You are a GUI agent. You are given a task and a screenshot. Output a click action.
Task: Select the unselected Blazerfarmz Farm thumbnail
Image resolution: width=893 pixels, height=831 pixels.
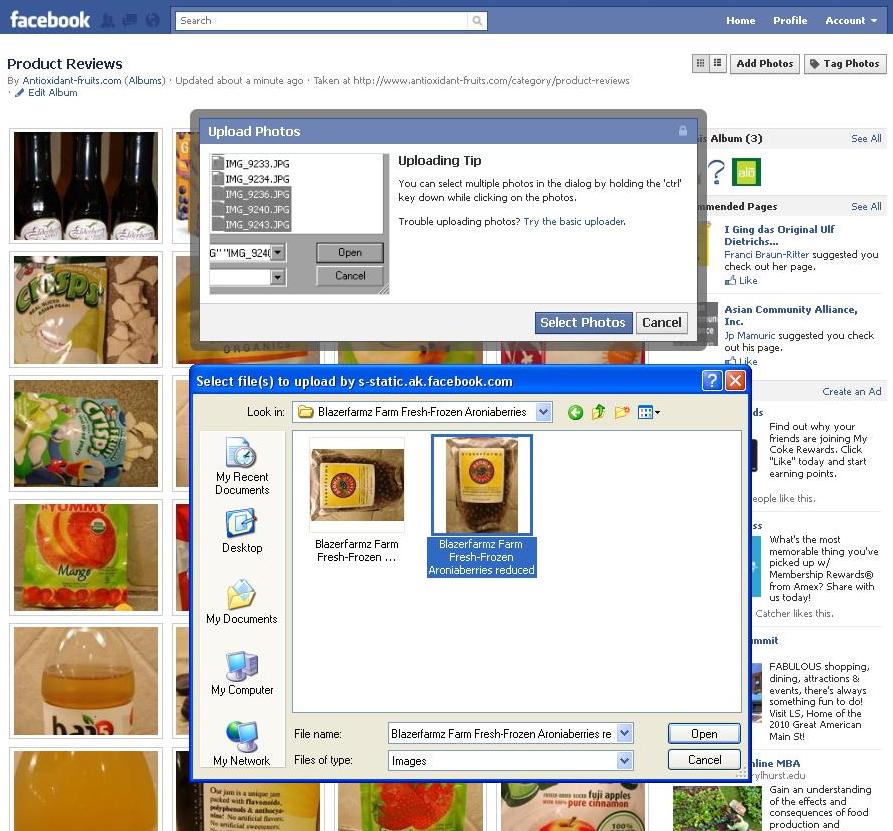[357, 485]
